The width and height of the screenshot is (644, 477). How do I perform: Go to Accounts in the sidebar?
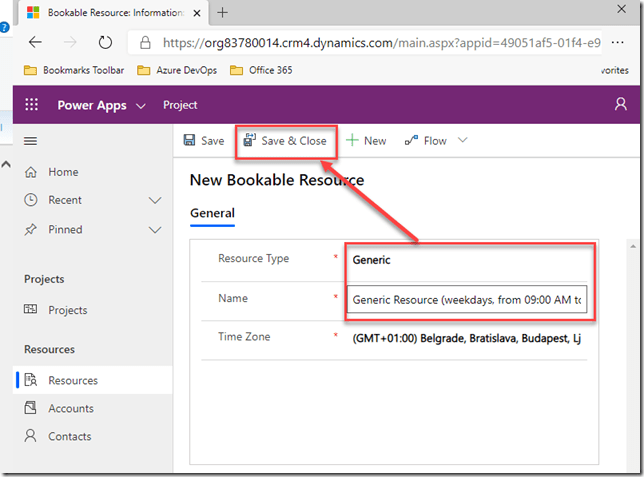click(x=71, y=408)
